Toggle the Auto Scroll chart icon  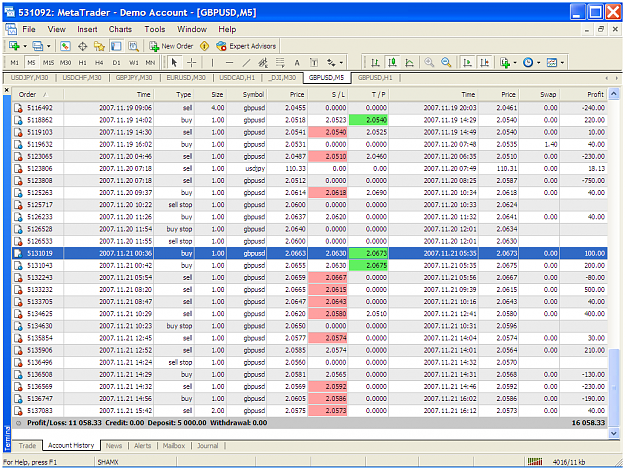click(x=468, y=63)
